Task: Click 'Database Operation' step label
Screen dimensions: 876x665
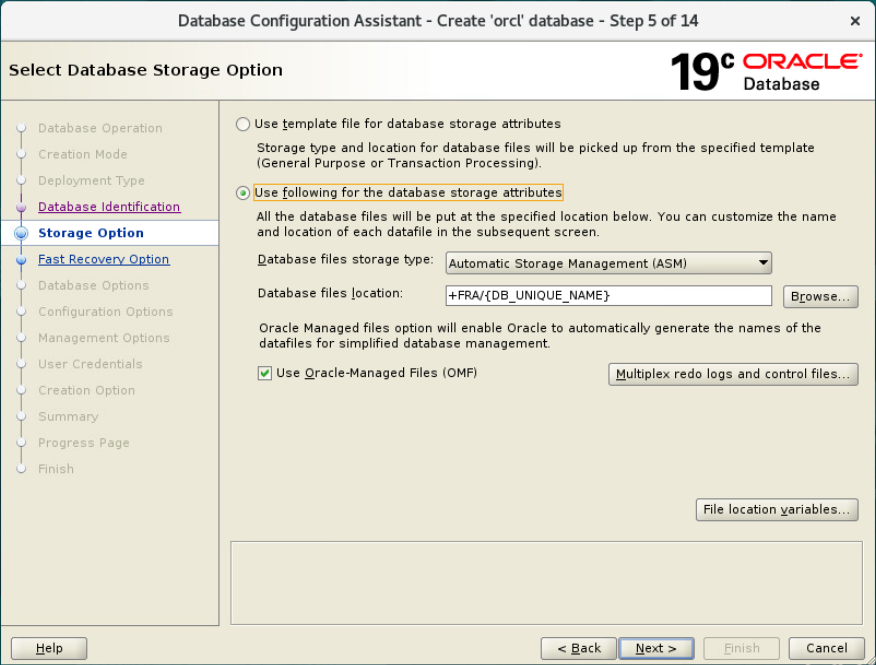Action: click(x=100, y=128)
